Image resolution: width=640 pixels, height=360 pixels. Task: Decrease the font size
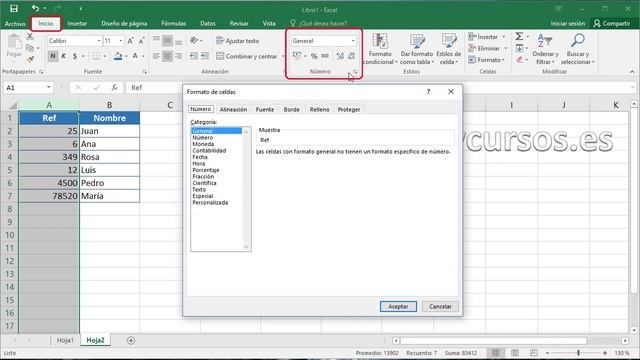(142, 41)
